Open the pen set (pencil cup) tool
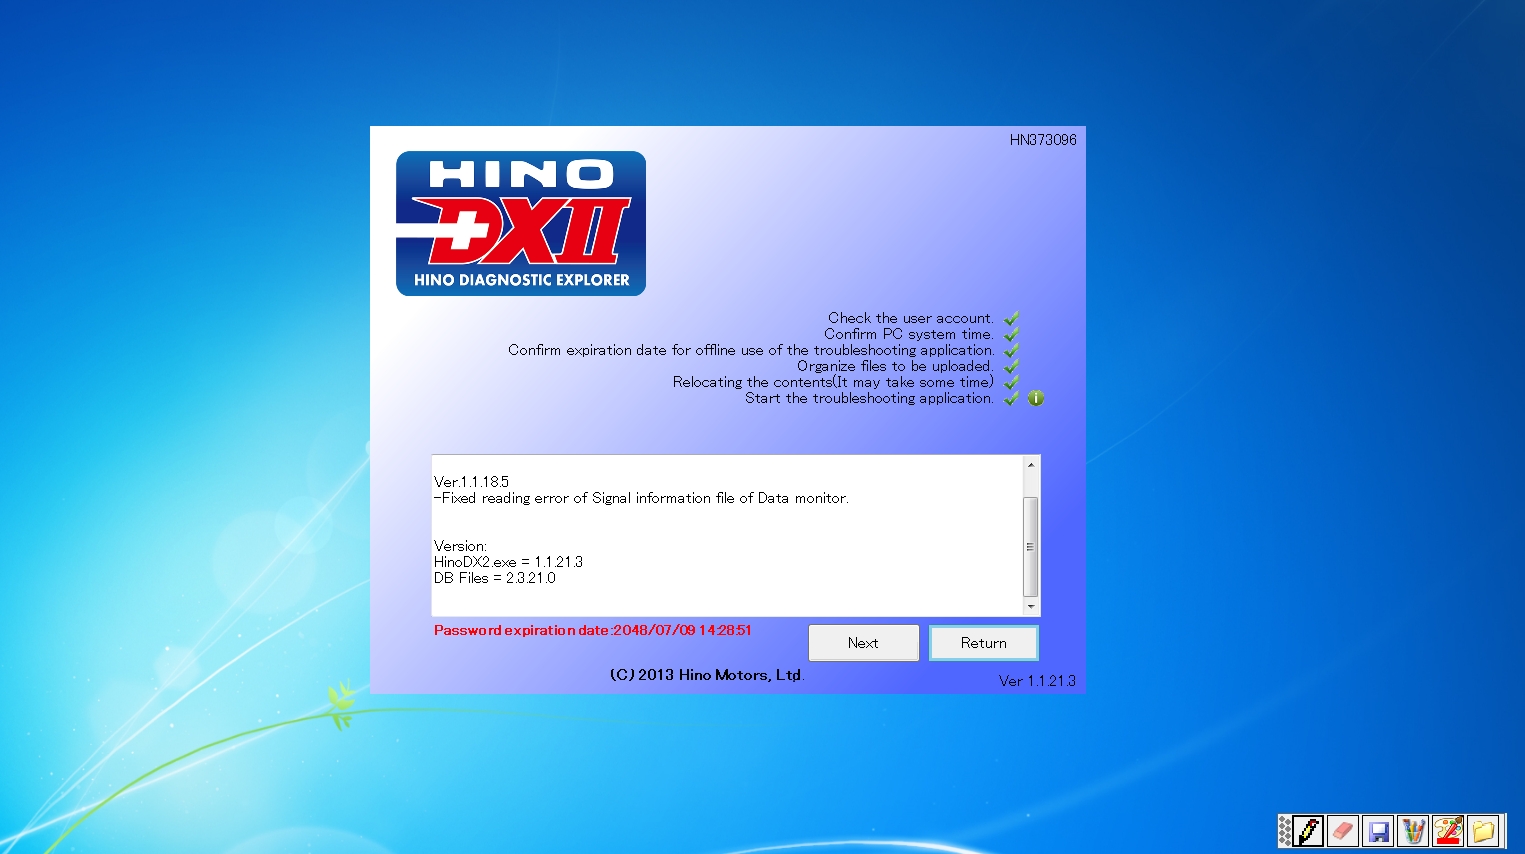Screen dimensions: 1525x854 click(1413, 831)
